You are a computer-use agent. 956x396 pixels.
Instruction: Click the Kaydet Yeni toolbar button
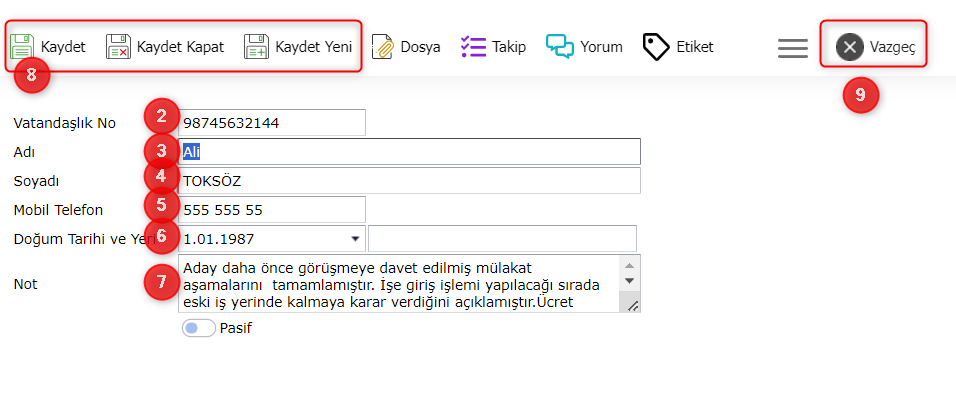coord(298,46)
